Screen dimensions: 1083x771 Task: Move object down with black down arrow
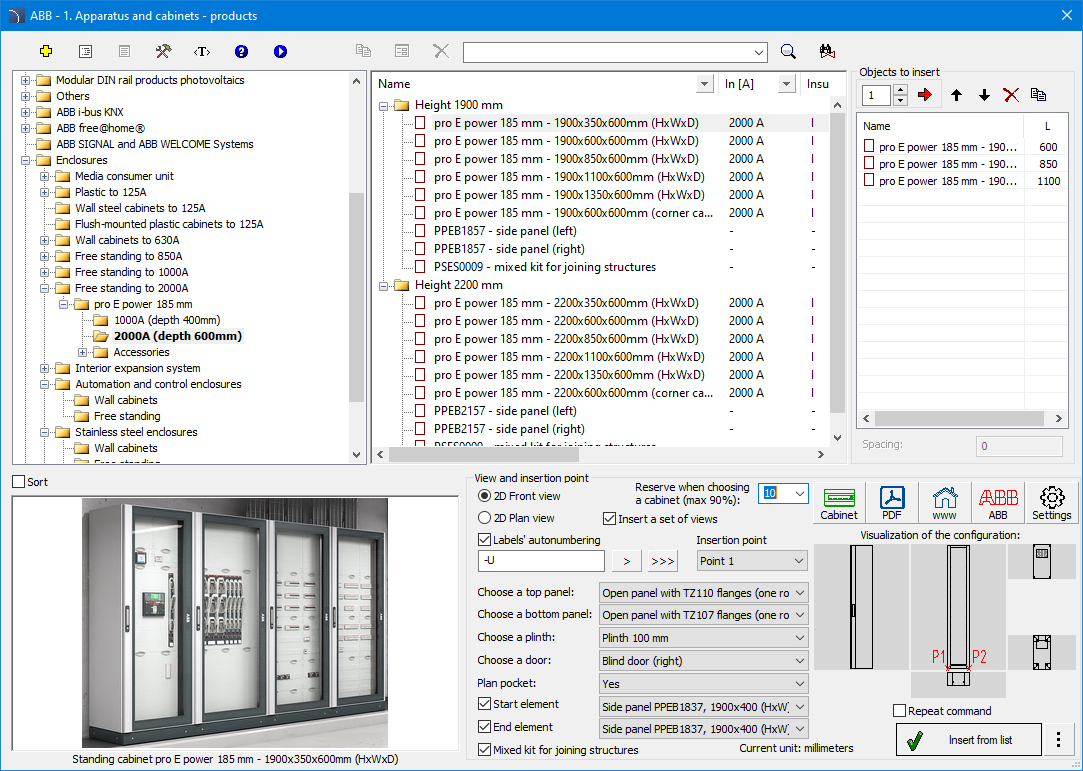(984, 95)
